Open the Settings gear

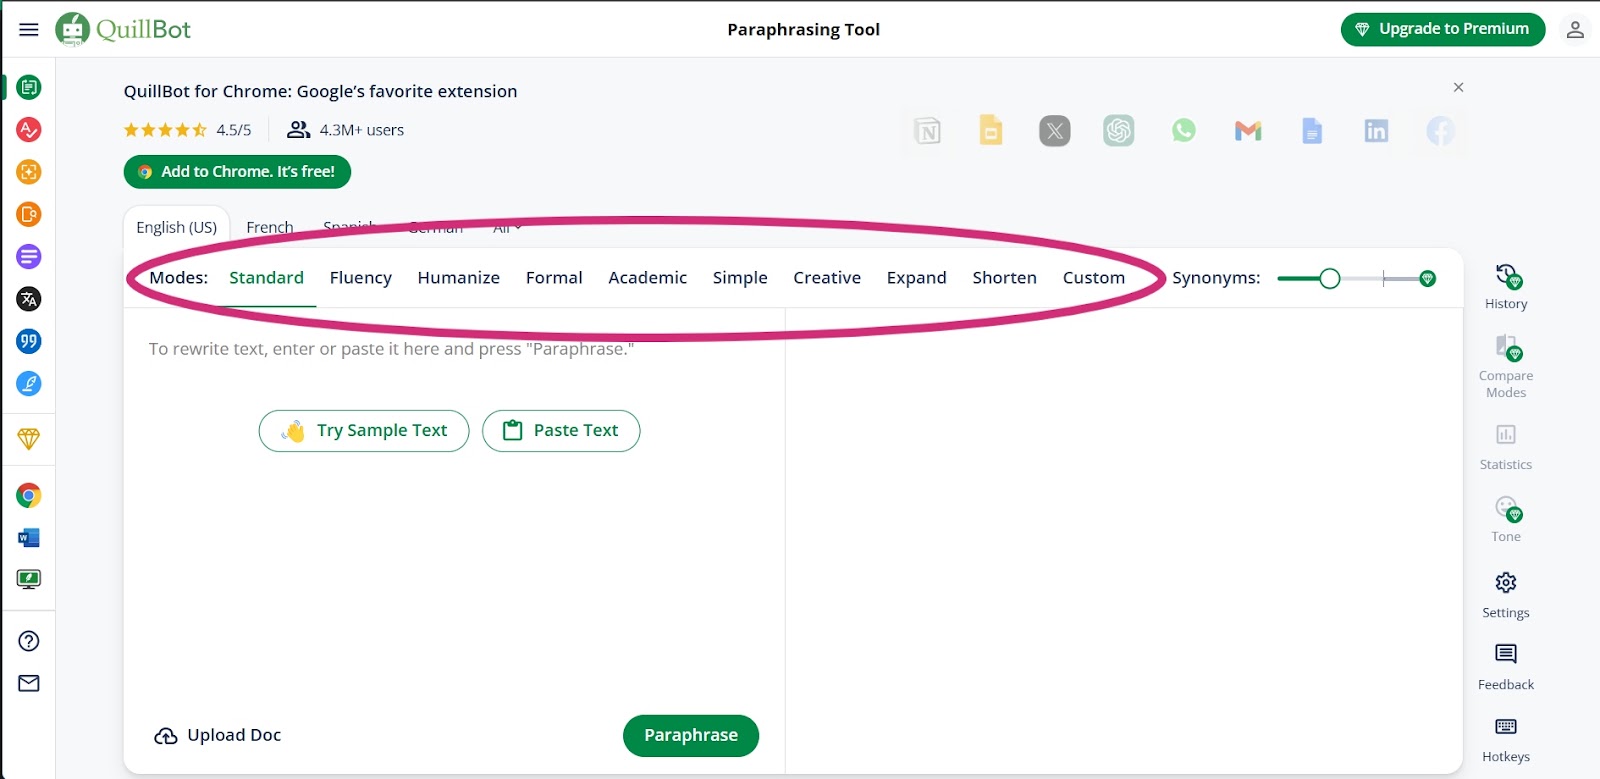click(x=1506, y=595)
